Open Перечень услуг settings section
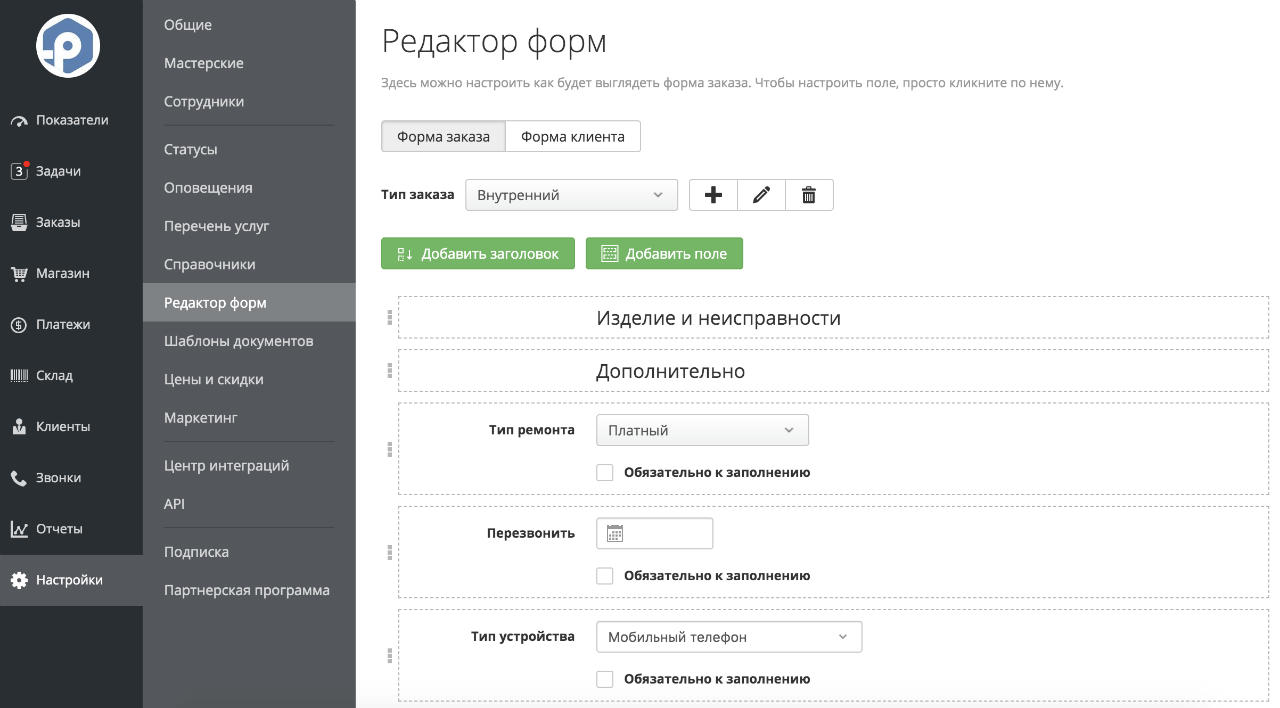Screen dimensions: 1280x708 (217, 226)
